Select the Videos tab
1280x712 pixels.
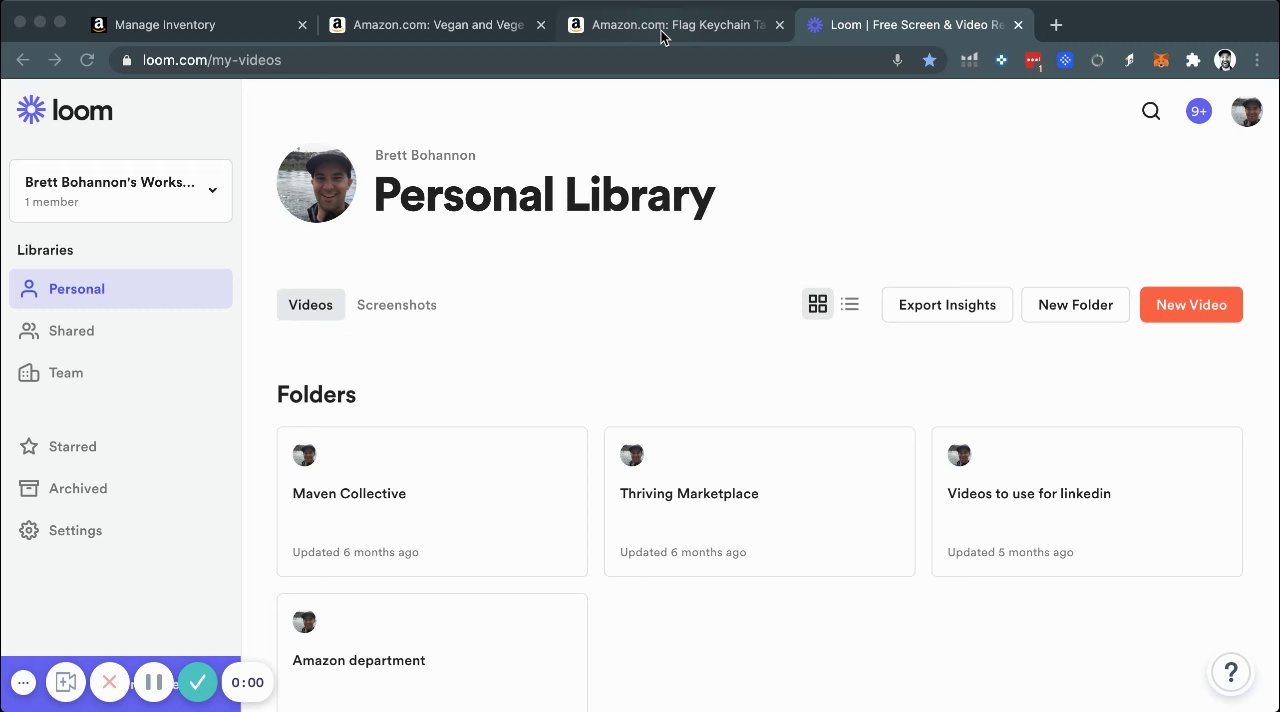[311, 305]
